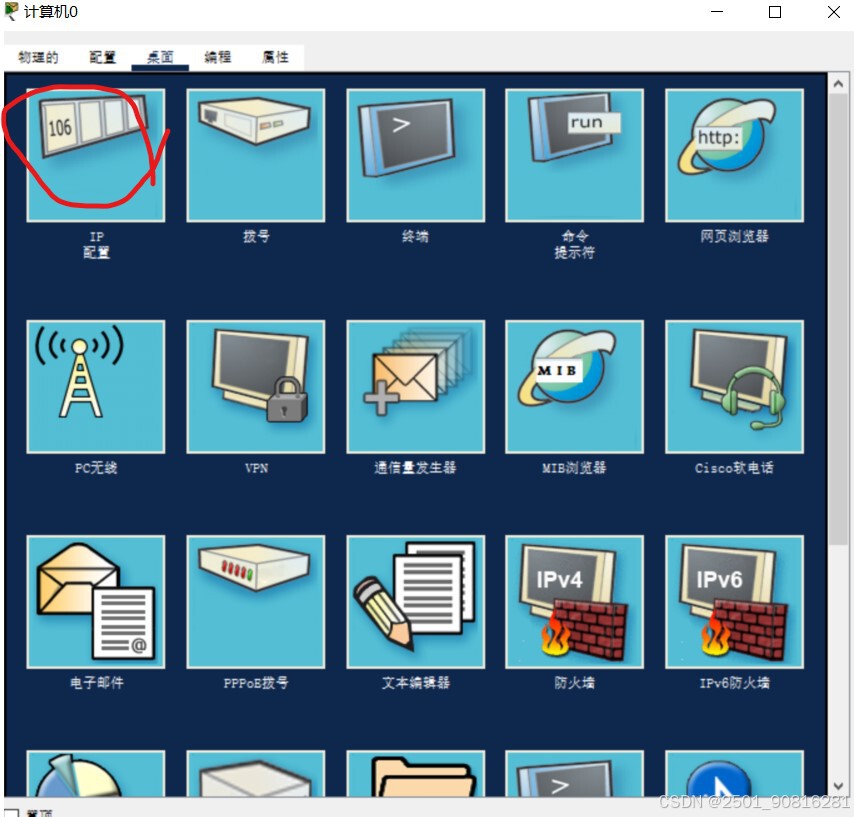The image size is (854, 817).
Task: Close the 计算机0 window
Action: (833, 12)
